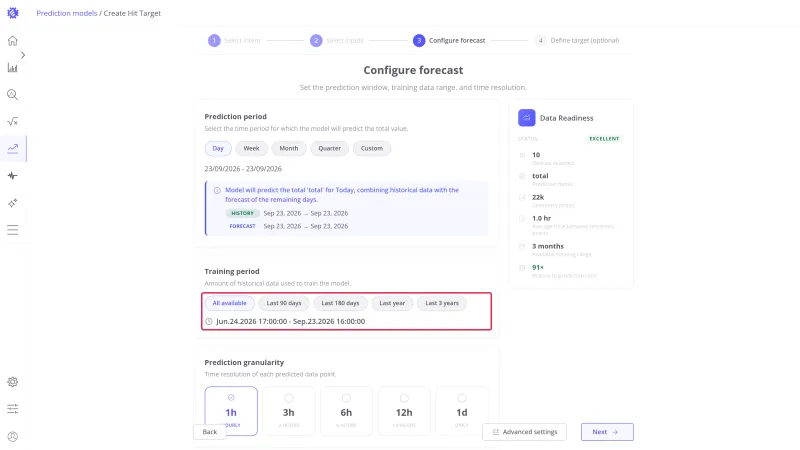This screenshot has height=450, width=800.
Task: Go to the Prediction models breadcrumb link
Action: tap(67, 13)
